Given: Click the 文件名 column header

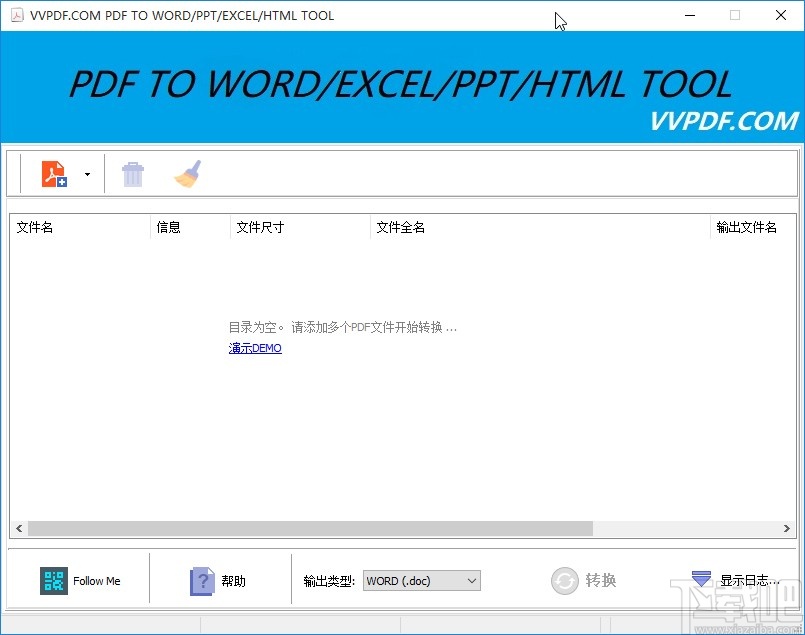Looking at the screenshot, I should click(34, 227).
